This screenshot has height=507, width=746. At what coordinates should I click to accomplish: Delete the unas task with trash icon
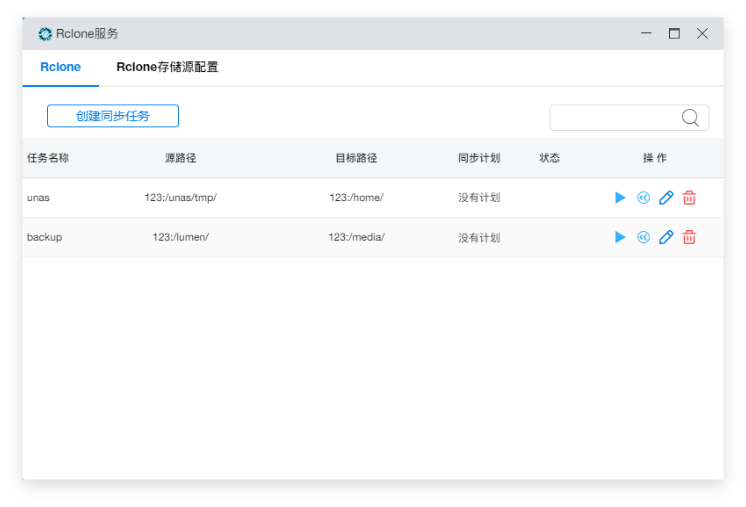click(x=689, y=197)
